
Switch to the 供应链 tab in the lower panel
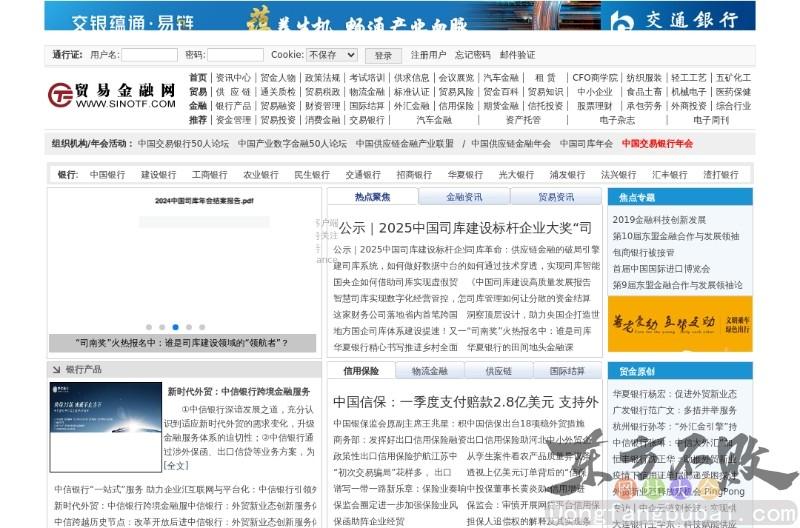pos(499,371)
